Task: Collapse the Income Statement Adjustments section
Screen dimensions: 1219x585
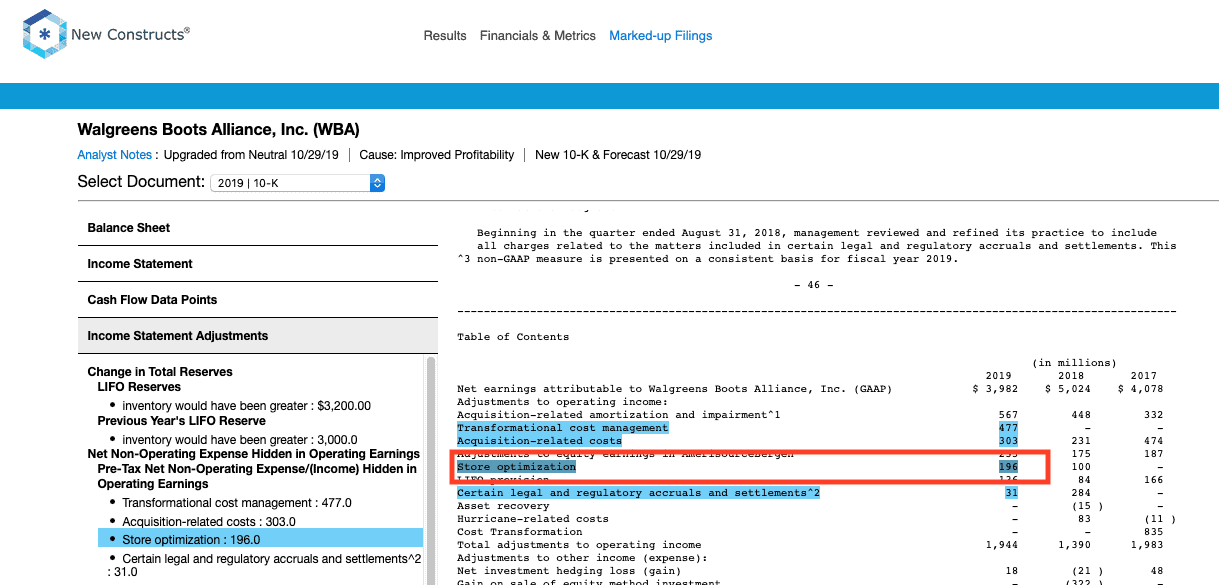Action: click(258, 336)
